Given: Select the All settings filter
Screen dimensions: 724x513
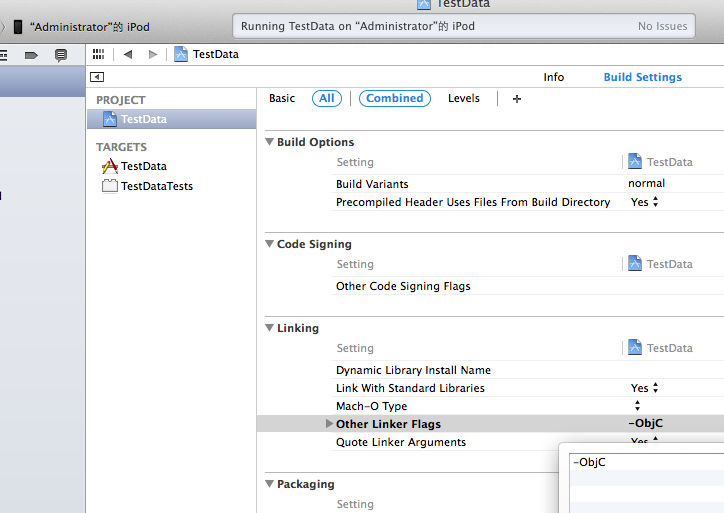Looking at the screenshot, I should pyautogui.click(x=327, y=98).
